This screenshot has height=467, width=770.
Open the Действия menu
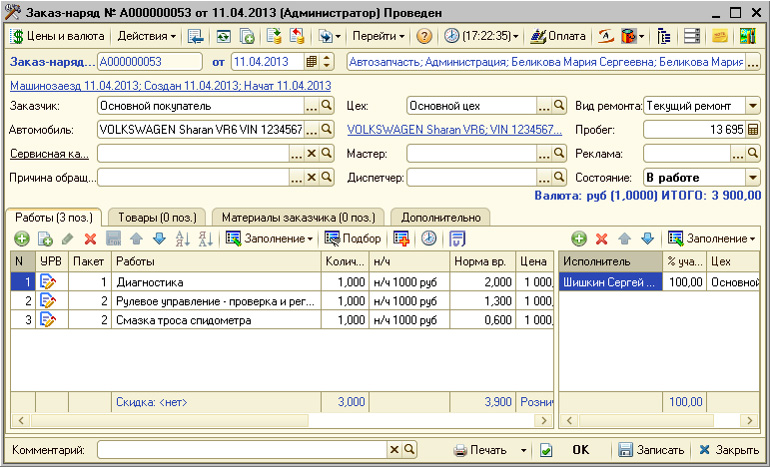pyautogui.click(x=146, y=36)
